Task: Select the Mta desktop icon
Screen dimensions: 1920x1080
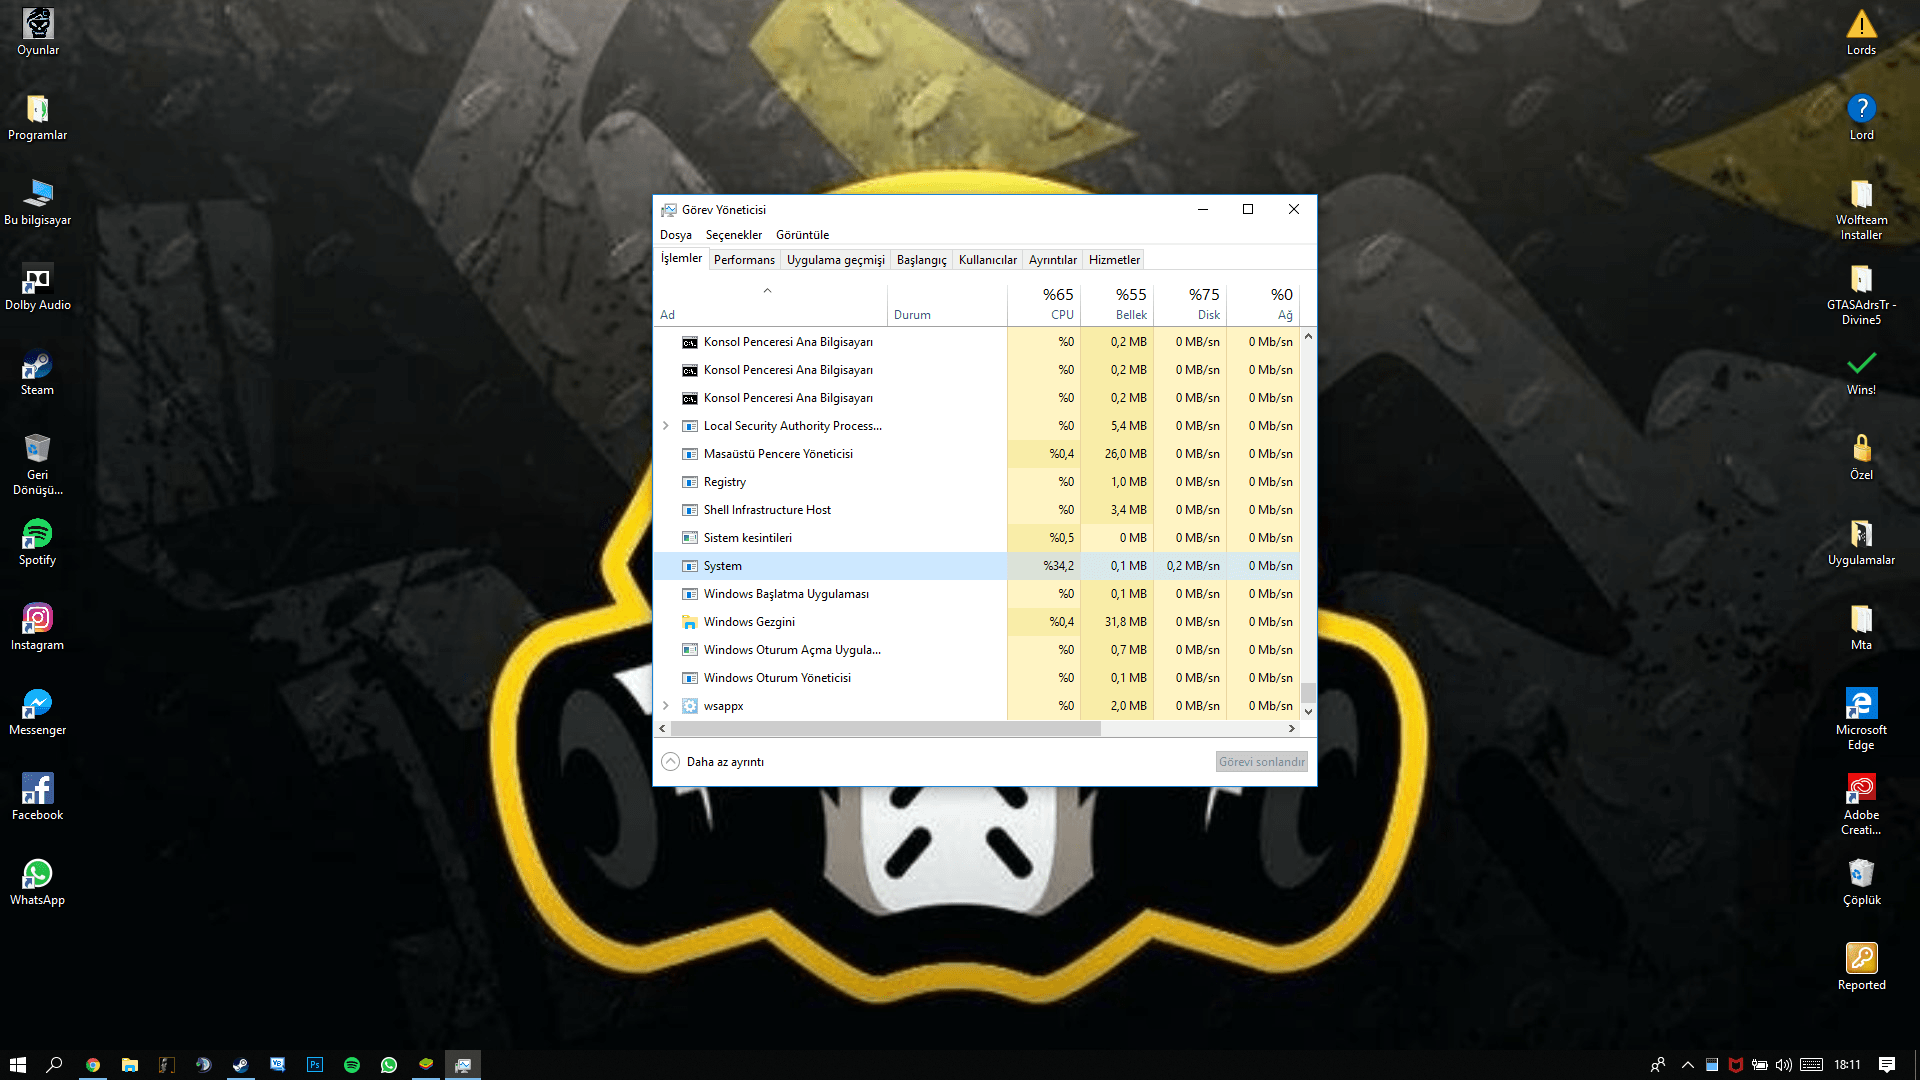Action: pos(1861,627)
